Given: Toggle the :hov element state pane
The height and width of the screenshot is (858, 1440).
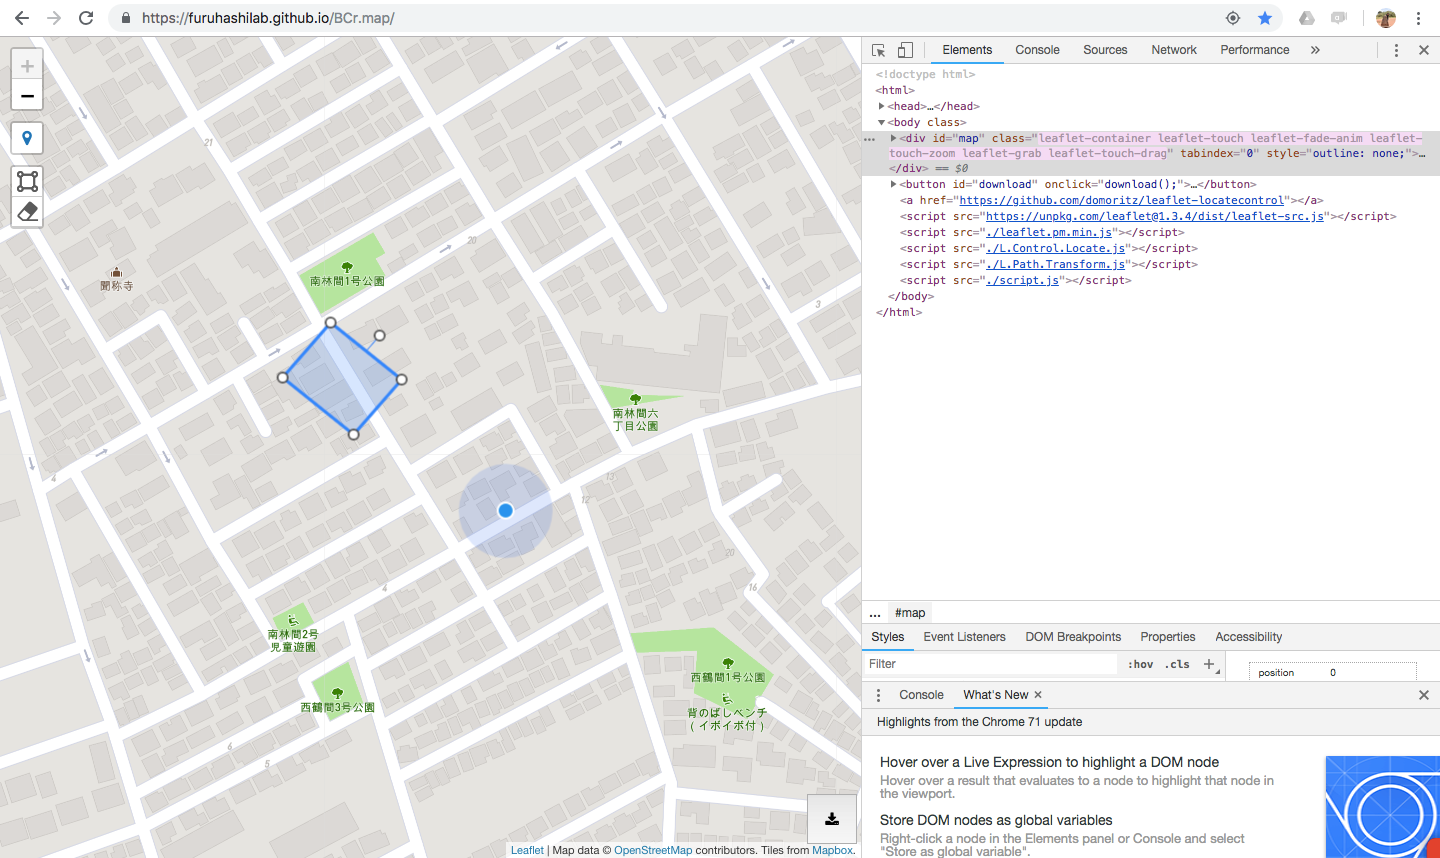Looking at the screenshot, I should [x=1140, y=664].
